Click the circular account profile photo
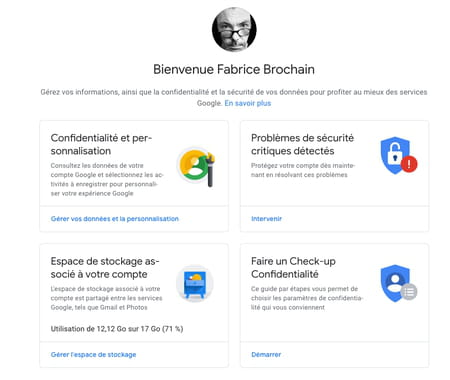The width and height of the screenshot is (450, 380). 234,29
